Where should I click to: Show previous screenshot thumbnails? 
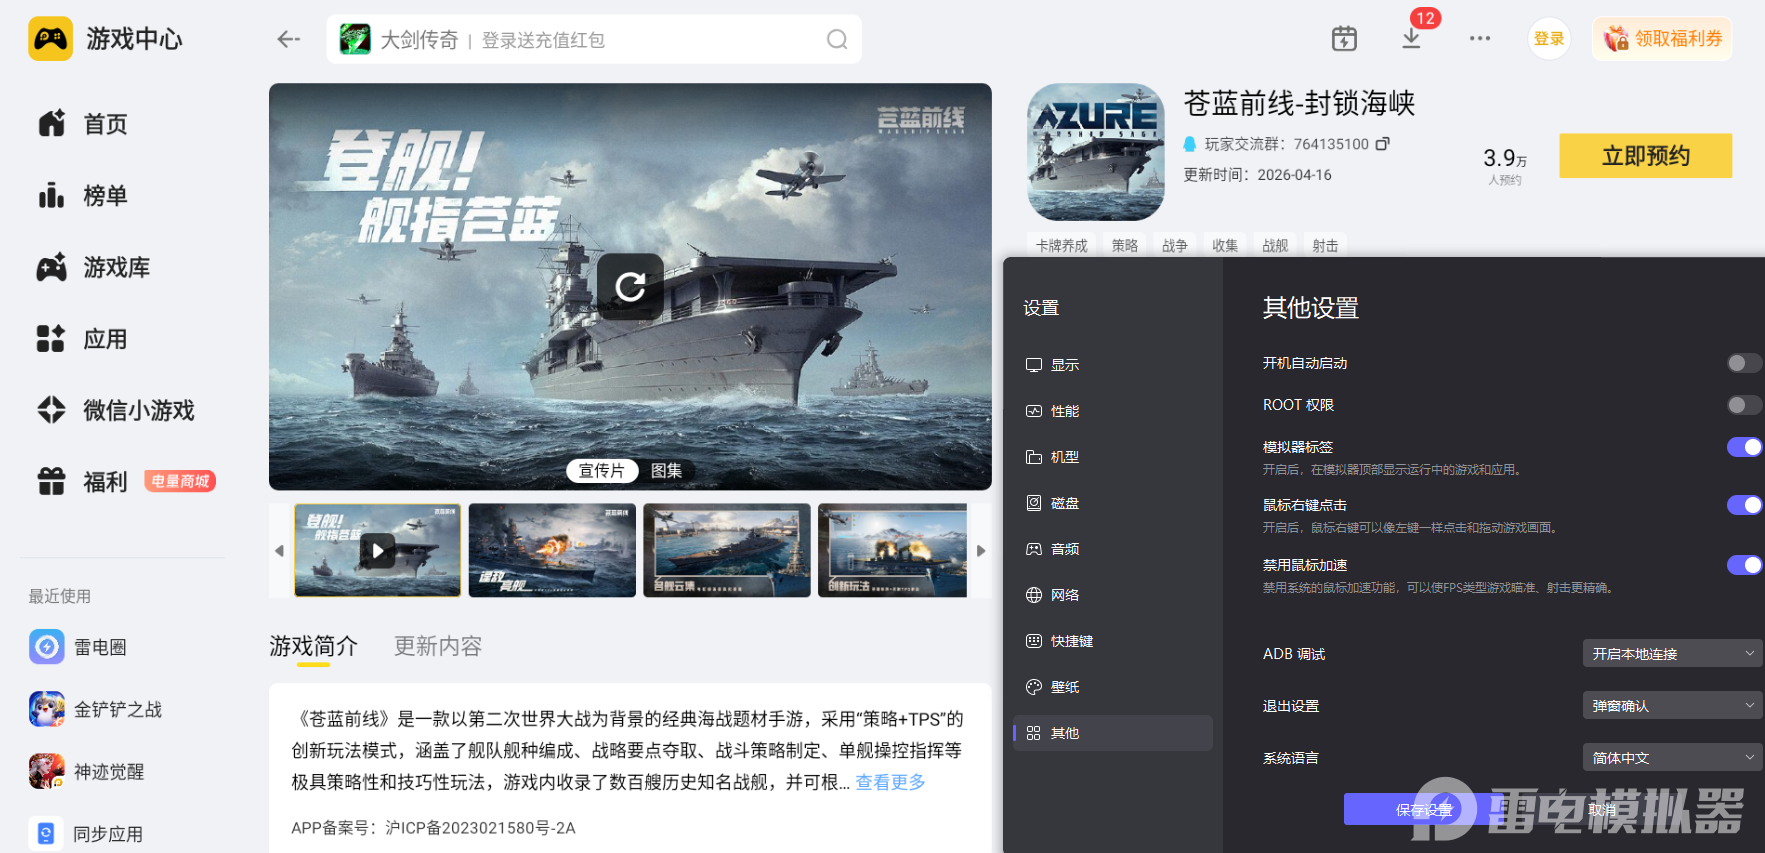point(279,551)
